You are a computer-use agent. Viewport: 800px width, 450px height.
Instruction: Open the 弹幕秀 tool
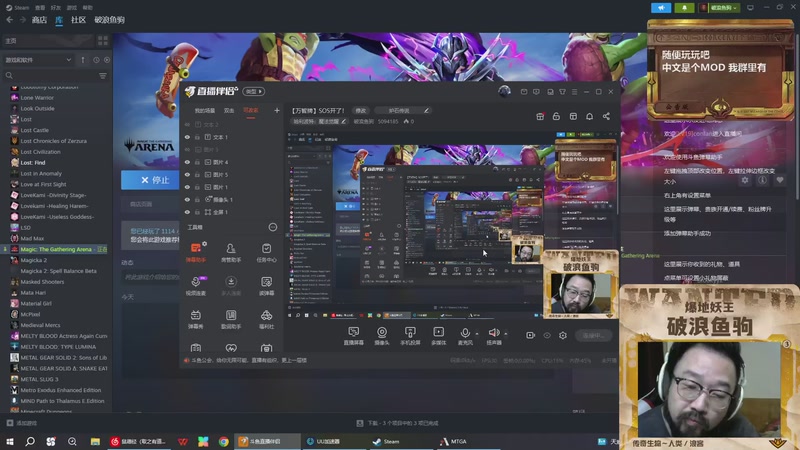[x=195, y=319]
